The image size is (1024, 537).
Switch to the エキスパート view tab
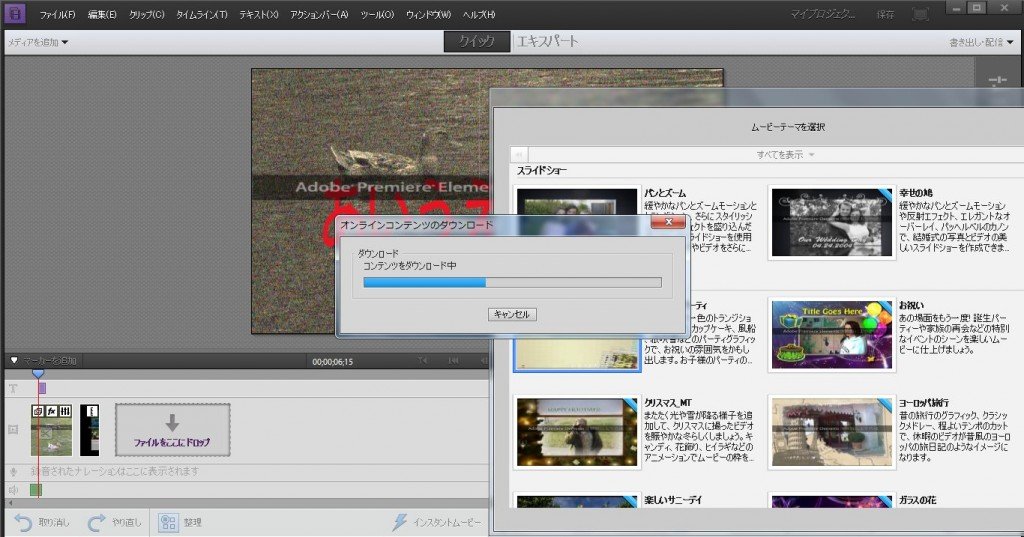tap(547, 41)
